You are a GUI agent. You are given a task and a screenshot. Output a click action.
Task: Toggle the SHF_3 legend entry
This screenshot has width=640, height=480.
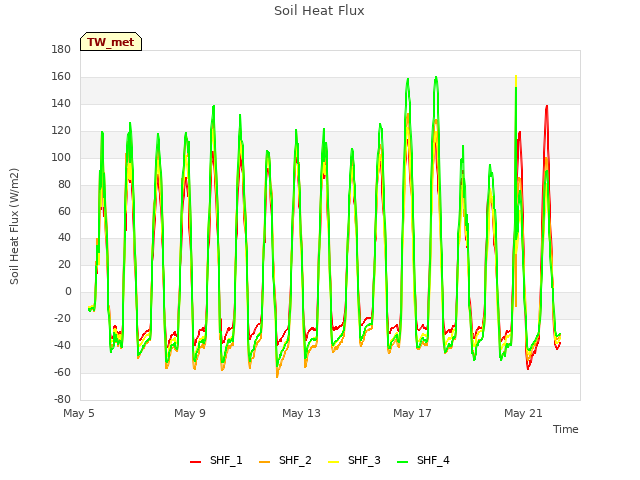(x=354, y=460)
